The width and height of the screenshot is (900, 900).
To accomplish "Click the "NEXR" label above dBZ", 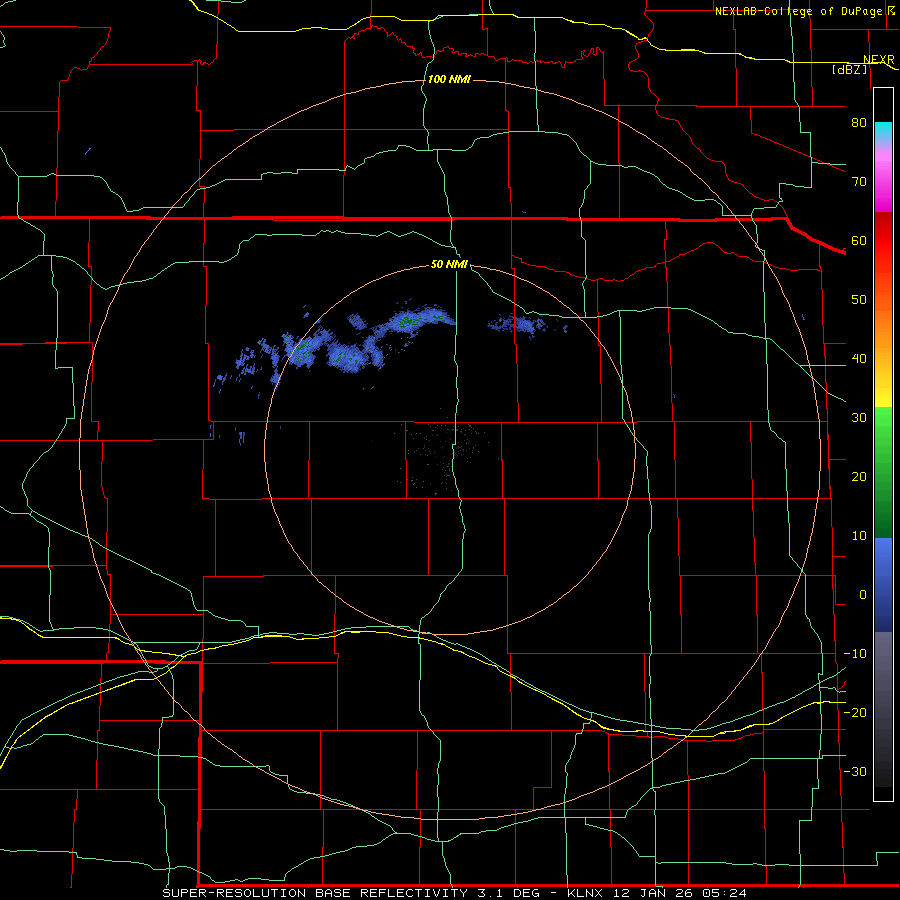I will 878,60.
